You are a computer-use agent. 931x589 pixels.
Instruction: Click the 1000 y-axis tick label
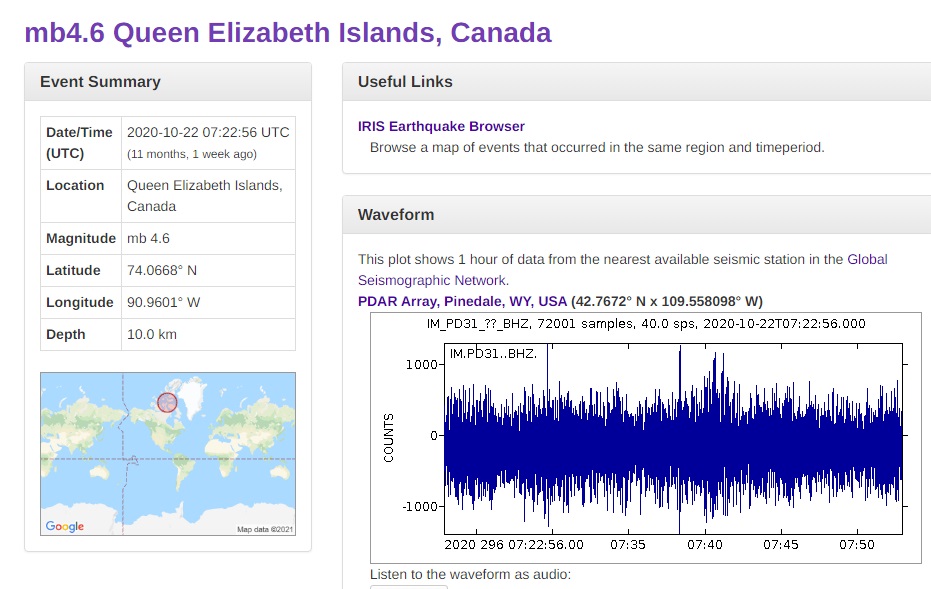pyautogui.click(x=422, y=365)
